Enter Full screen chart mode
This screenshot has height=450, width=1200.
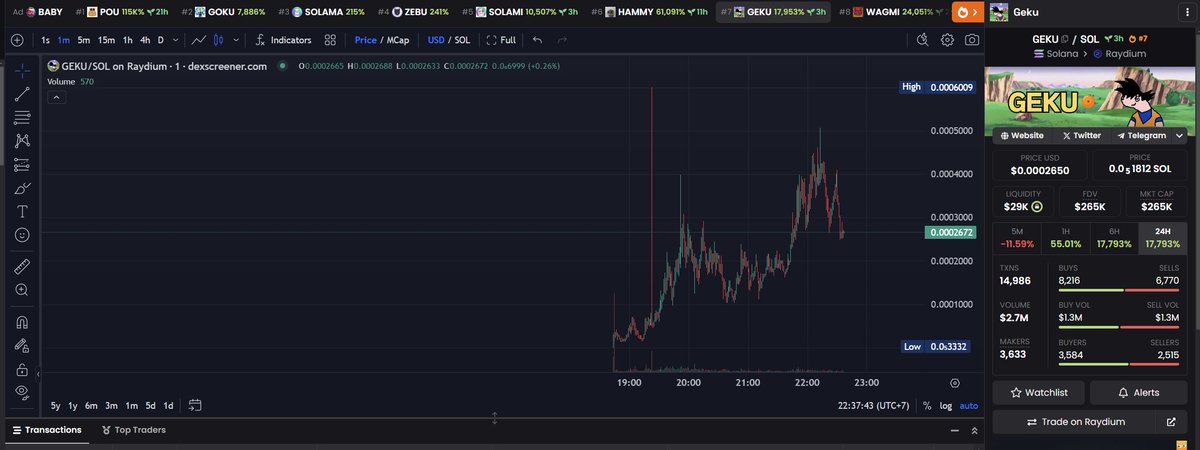coord(501,40)
